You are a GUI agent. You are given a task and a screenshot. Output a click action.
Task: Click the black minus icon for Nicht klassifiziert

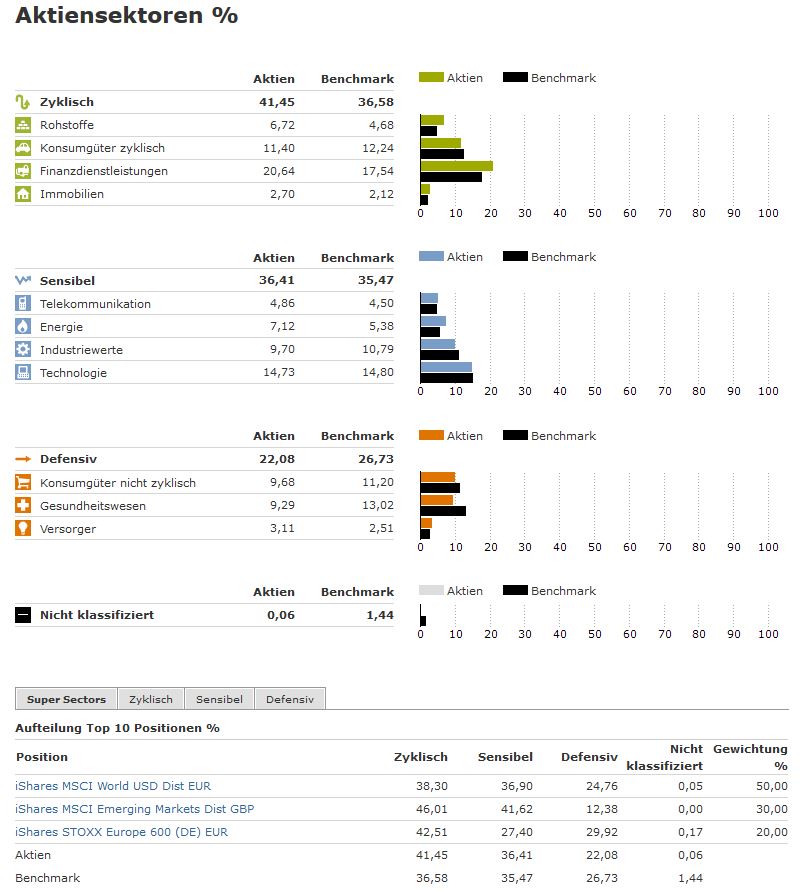click(23, 615)
